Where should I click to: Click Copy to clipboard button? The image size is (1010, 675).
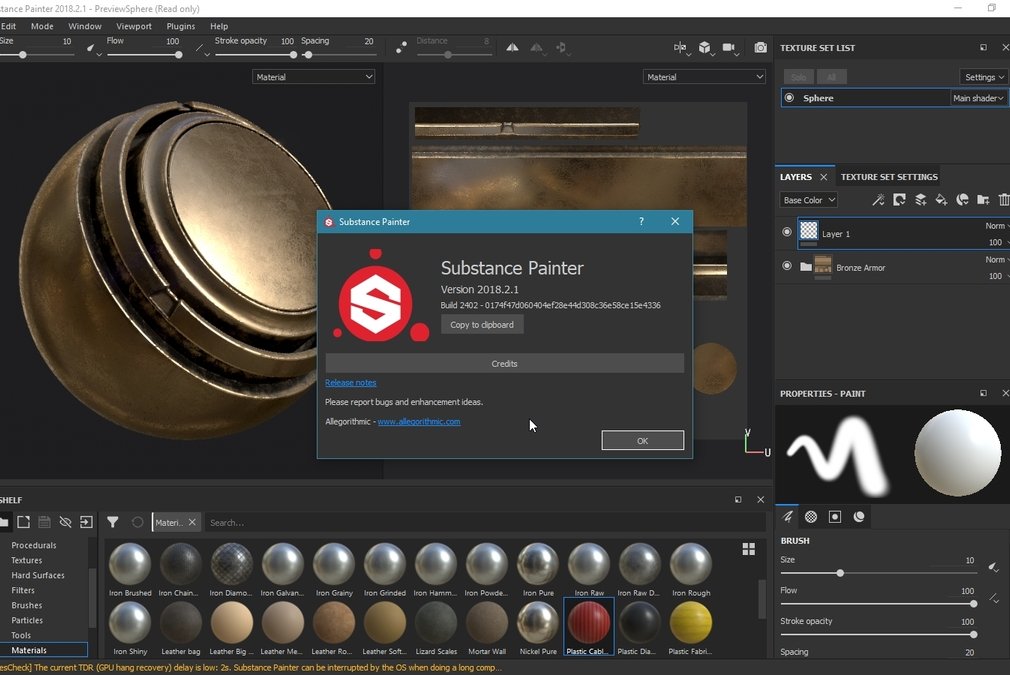482,325
